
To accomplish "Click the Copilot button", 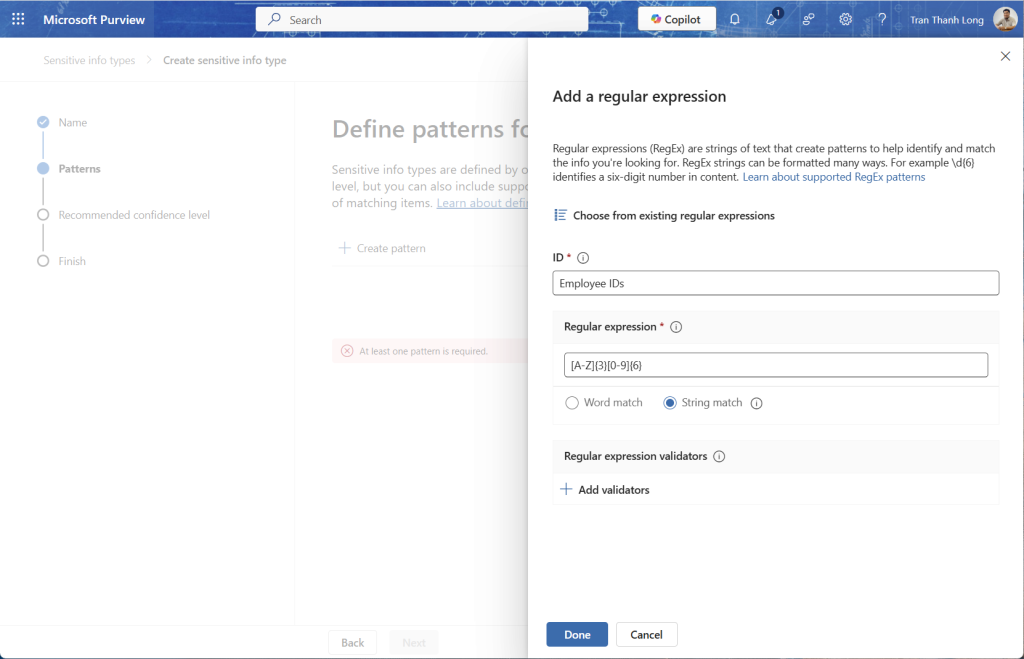I will tap(676, 19).
